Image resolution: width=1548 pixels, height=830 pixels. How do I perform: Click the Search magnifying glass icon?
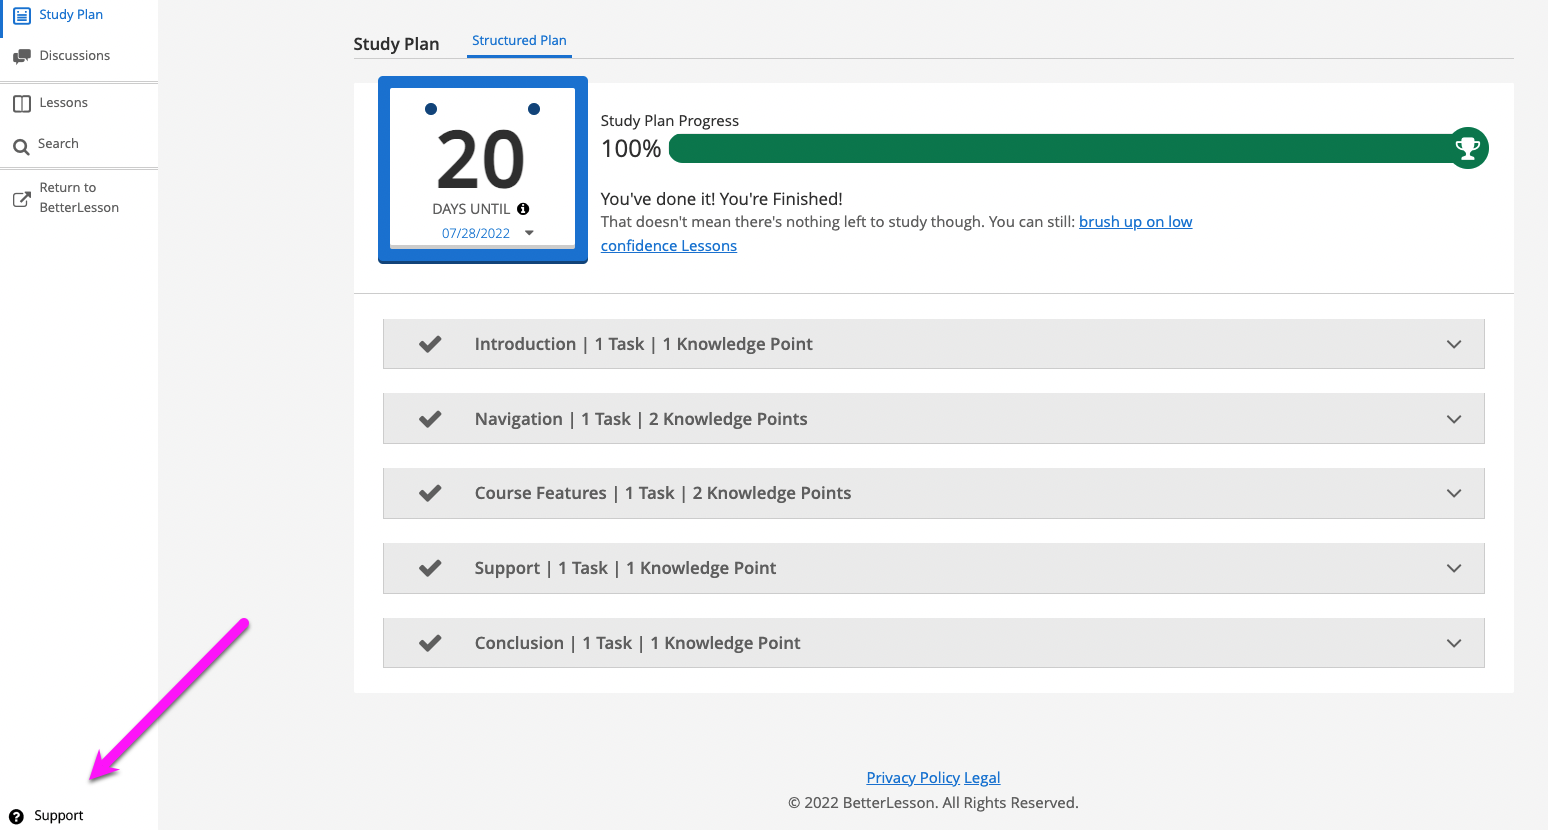(x=21, y=147)
